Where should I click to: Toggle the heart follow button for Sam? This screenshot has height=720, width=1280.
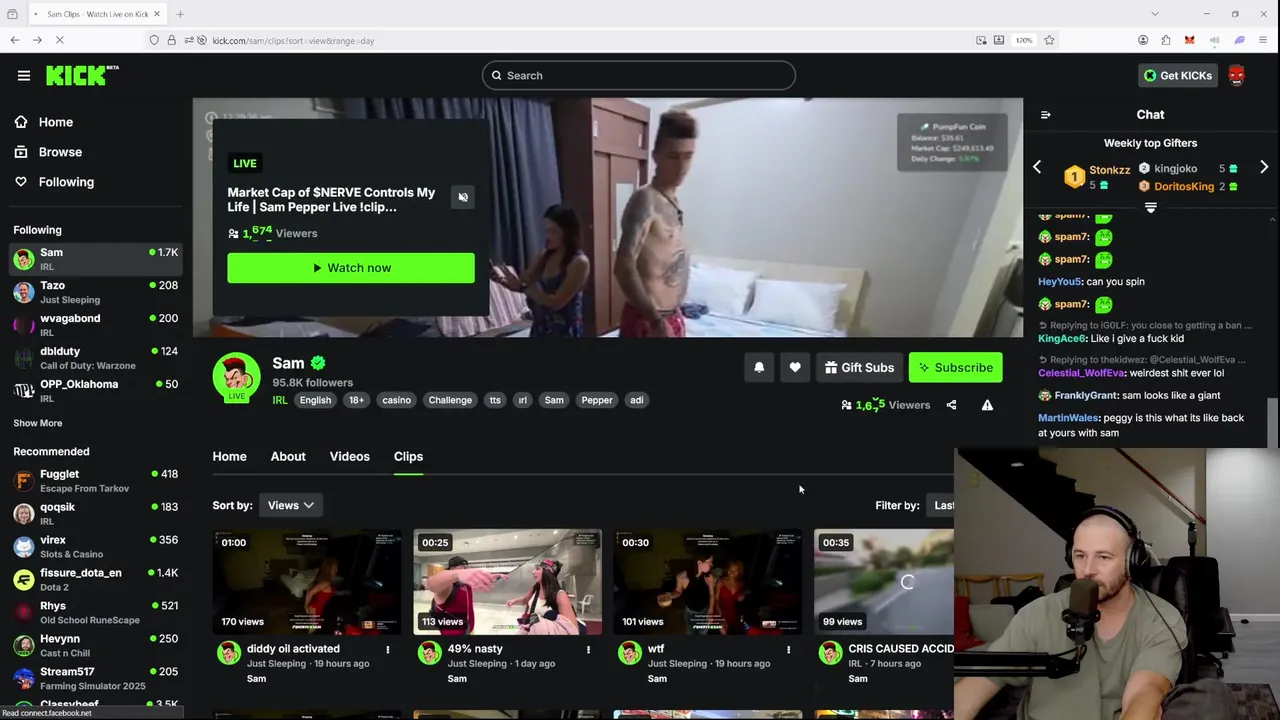pyautogui.click(x=795, y=368)
